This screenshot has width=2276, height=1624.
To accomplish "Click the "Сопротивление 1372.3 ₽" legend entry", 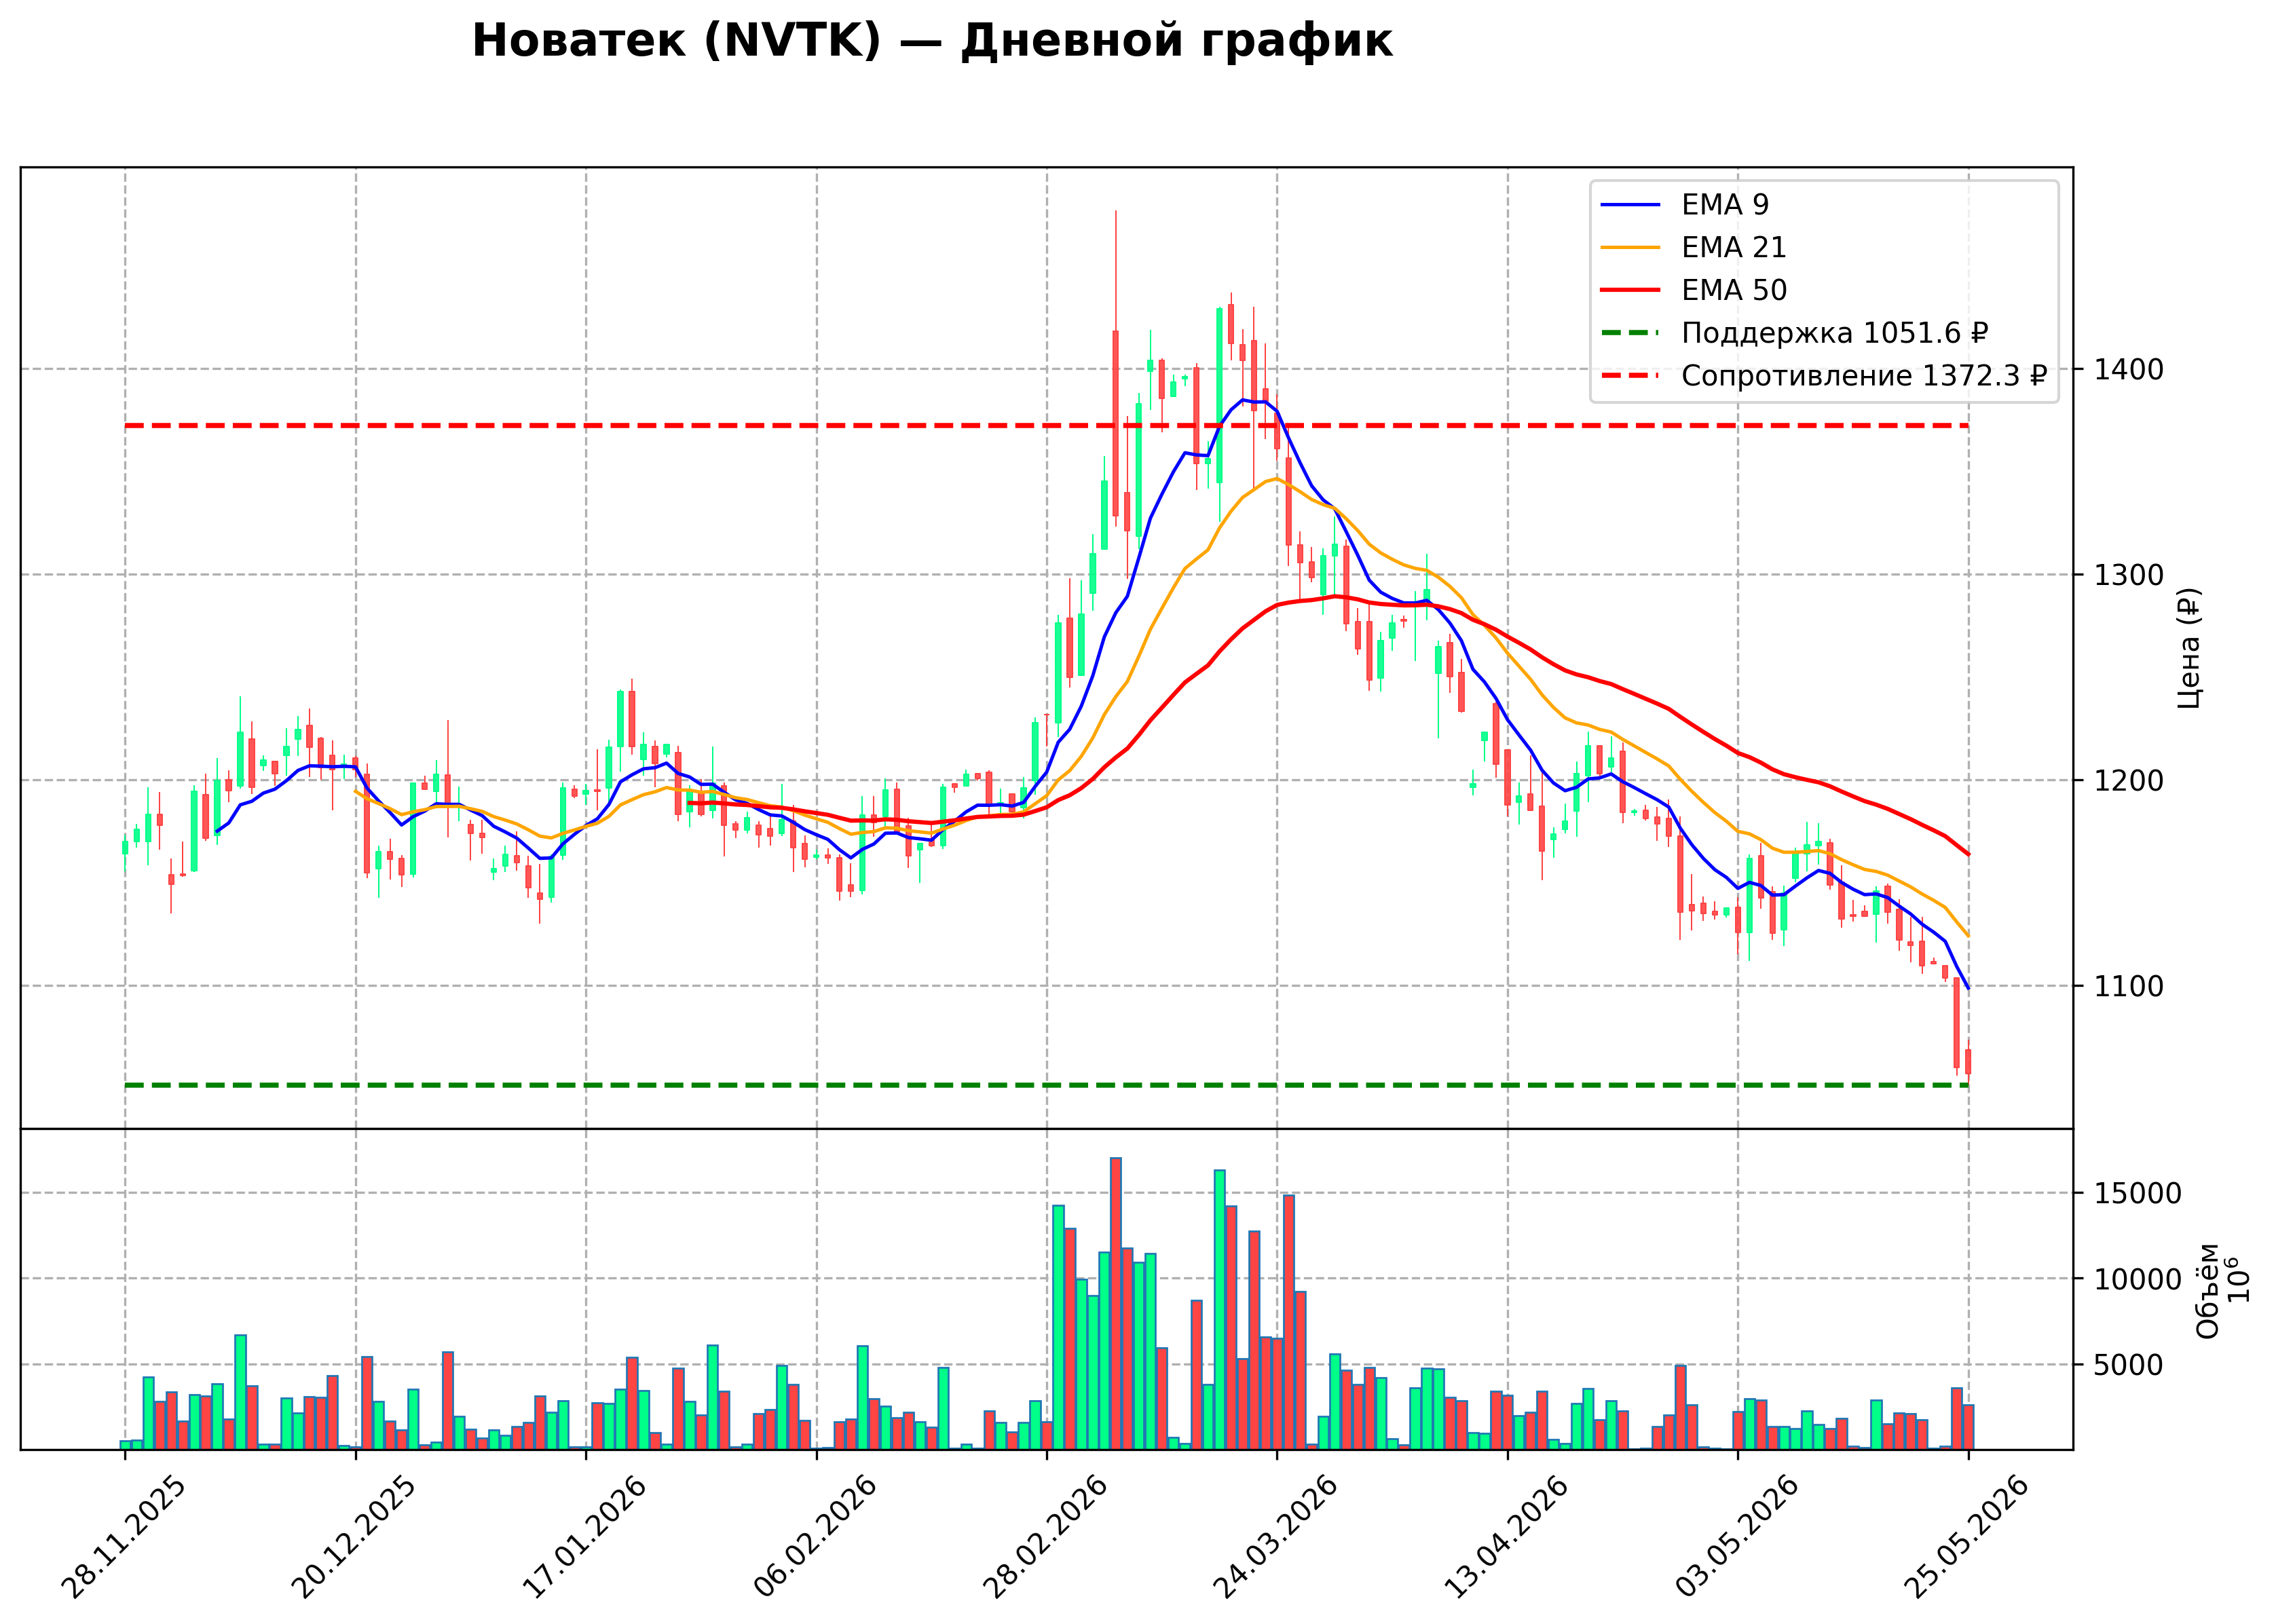I will [1864, 376].
